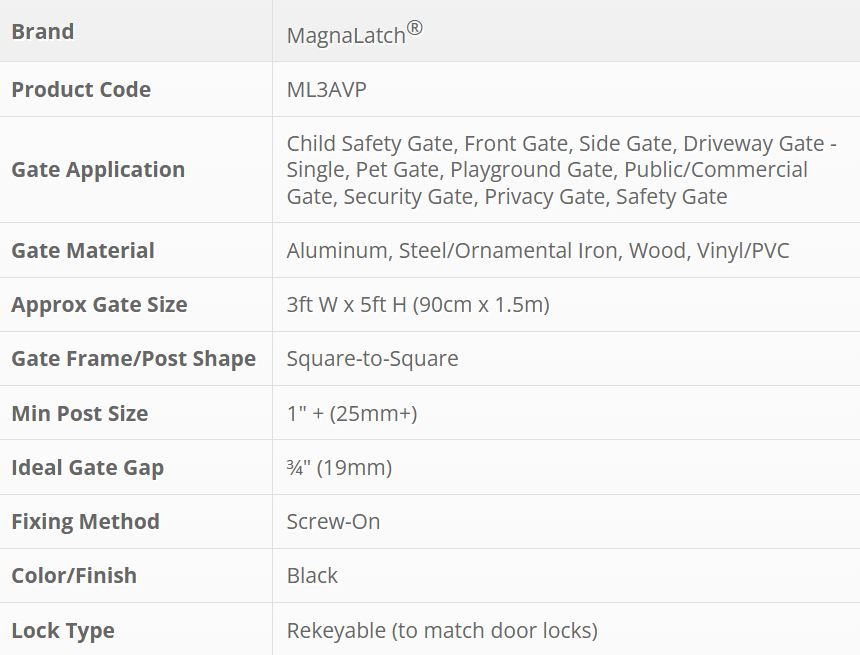Select the Rekeyable lock type value

[x=442, y=631]
